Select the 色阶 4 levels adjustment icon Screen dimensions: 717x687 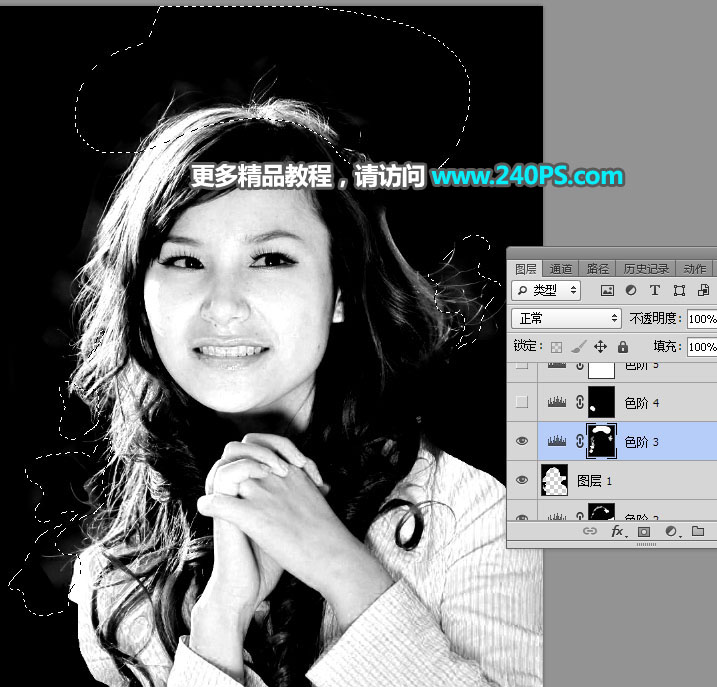[x=556, y=402]
